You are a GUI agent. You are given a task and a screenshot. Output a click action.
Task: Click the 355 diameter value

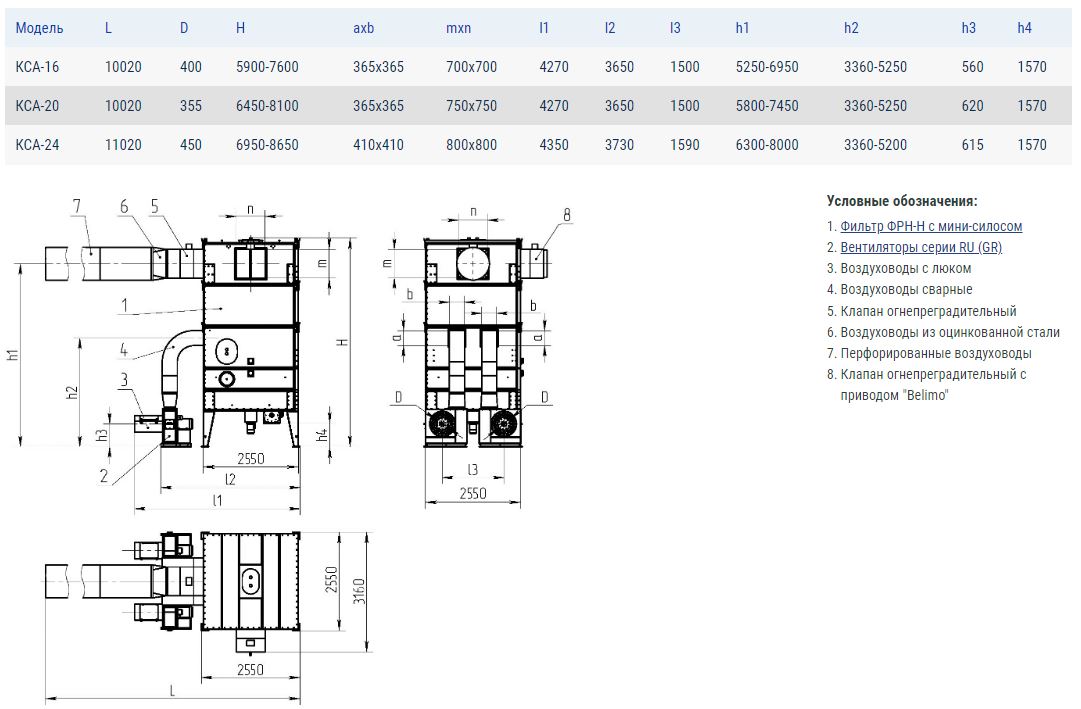[191, 106]
